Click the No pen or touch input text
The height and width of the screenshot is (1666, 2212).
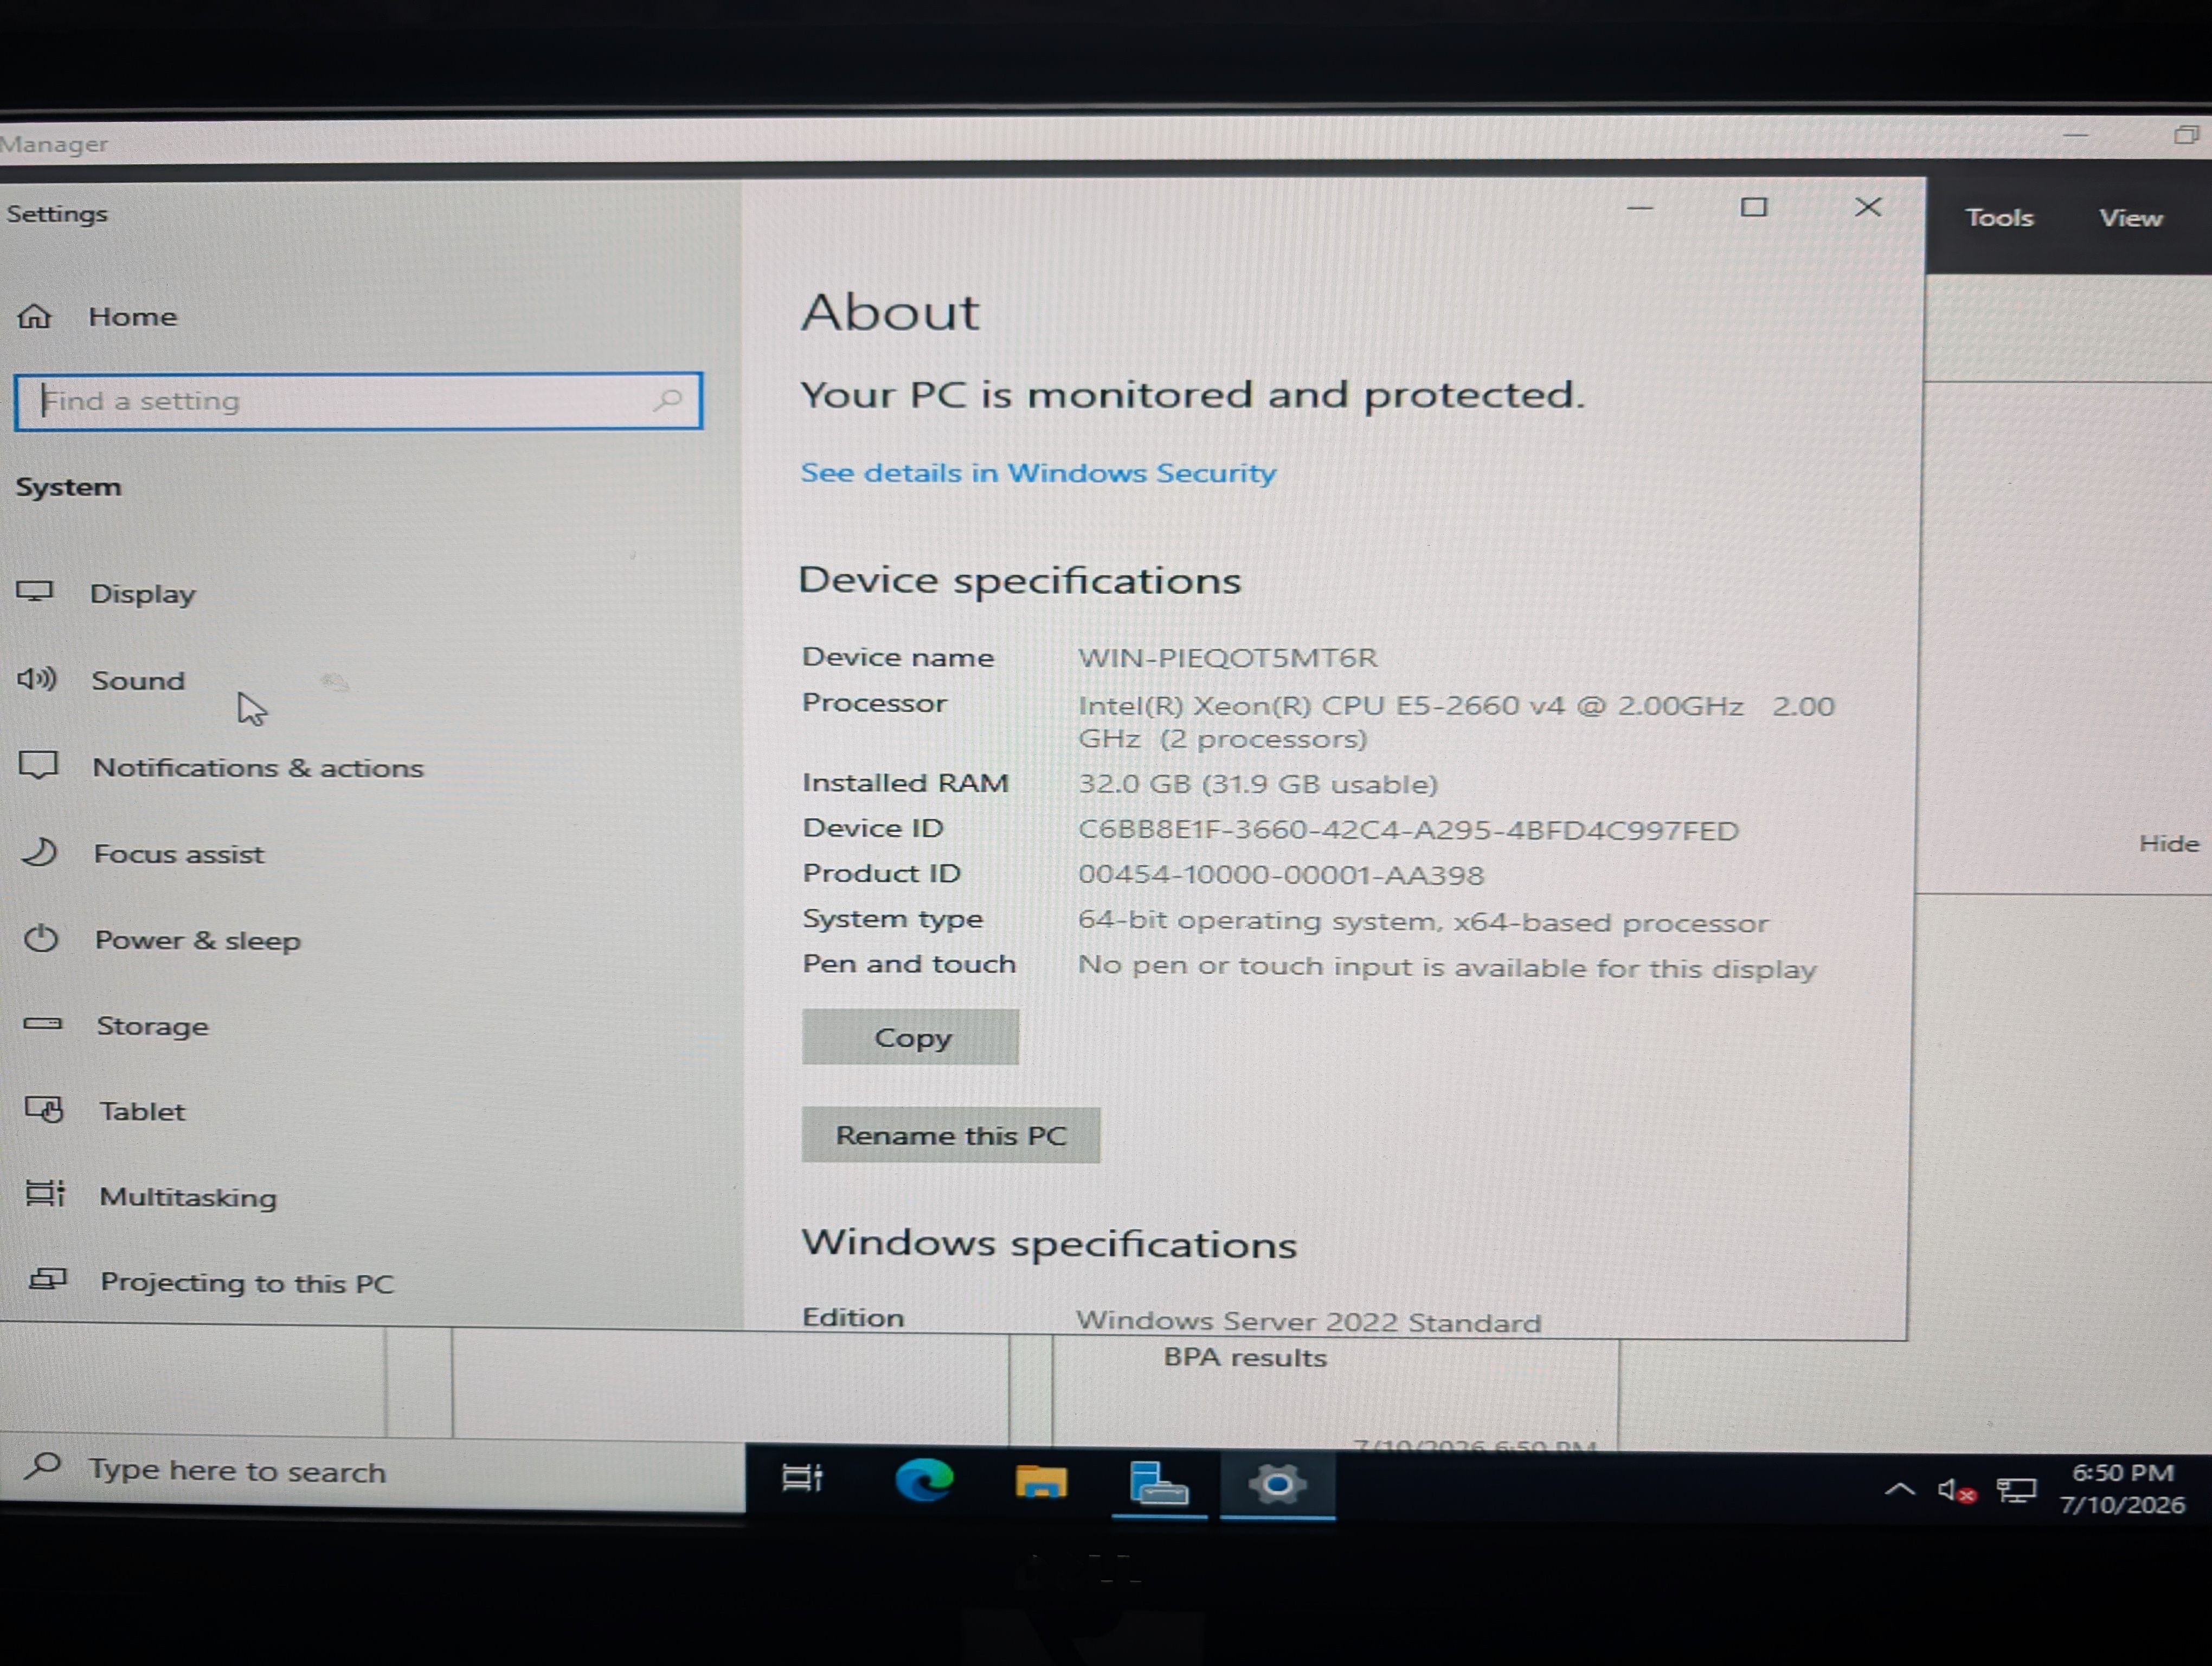1447,967
